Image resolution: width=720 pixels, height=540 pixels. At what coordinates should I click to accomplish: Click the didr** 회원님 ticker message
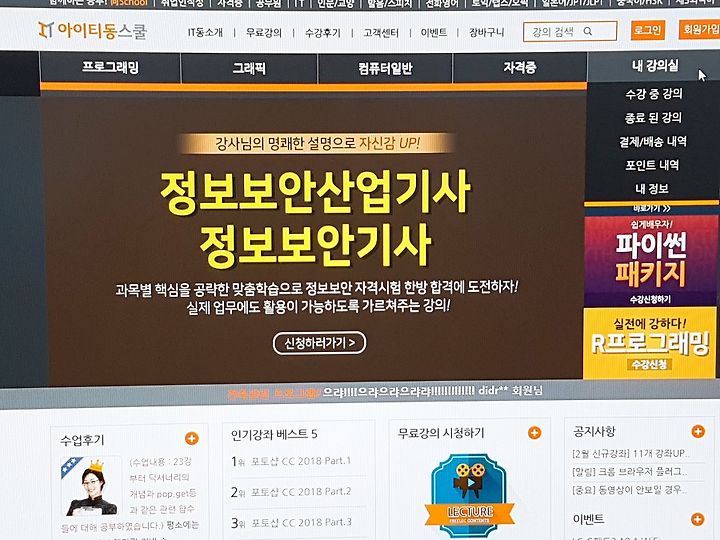pos(432,391)
